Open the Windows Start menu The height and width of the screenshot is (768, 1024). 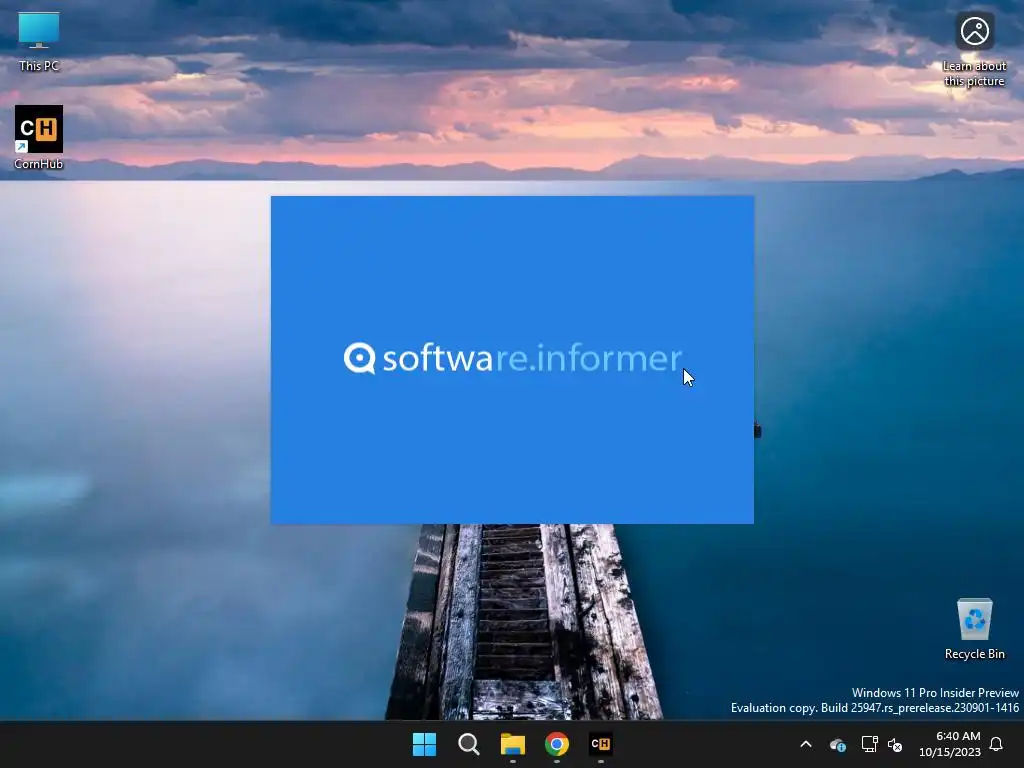pyautogui.click(x=424, y=744)
